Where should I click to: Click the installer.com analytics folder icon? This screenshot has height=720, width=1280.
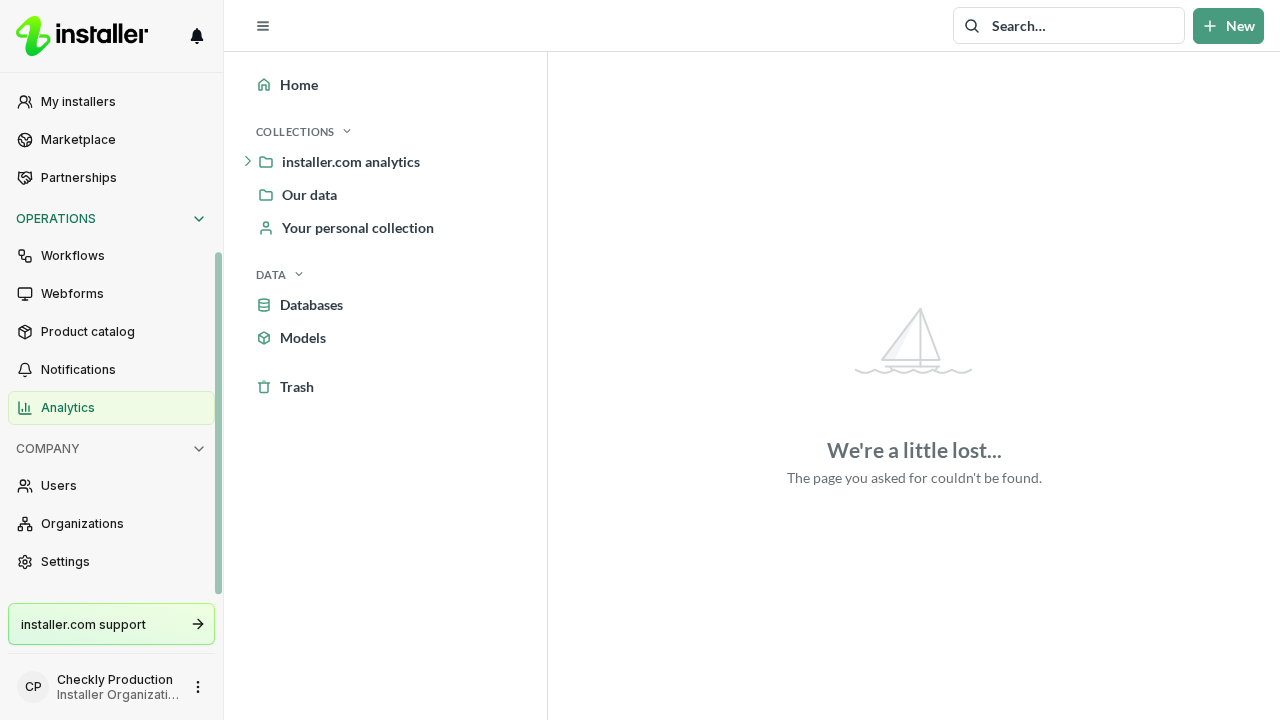(266, 162)
